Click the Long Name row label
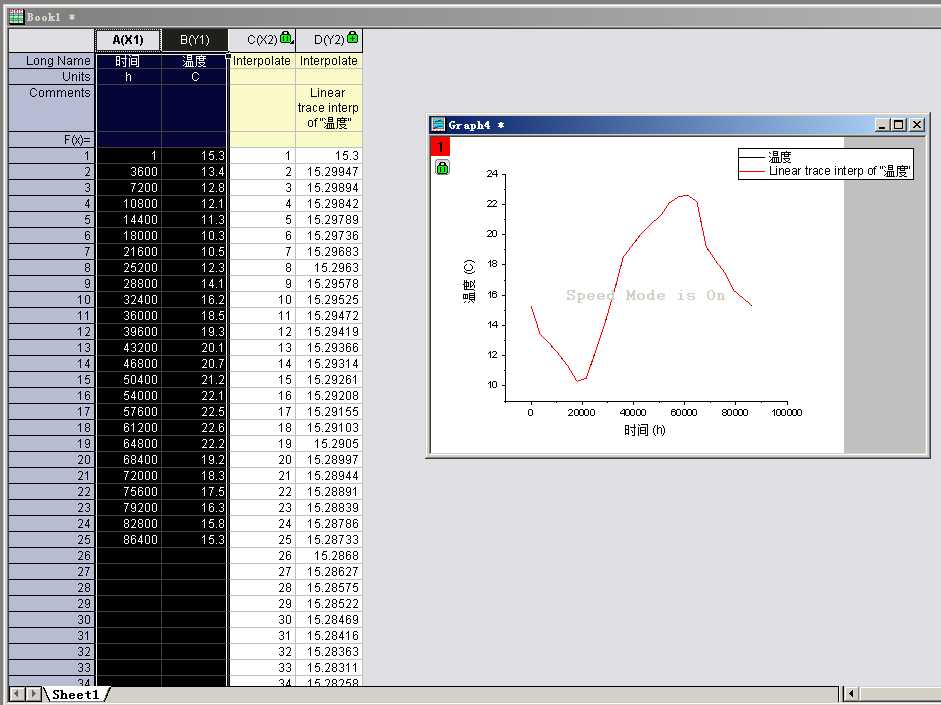Viewport: 941px width, 705px height. point(52,61)
